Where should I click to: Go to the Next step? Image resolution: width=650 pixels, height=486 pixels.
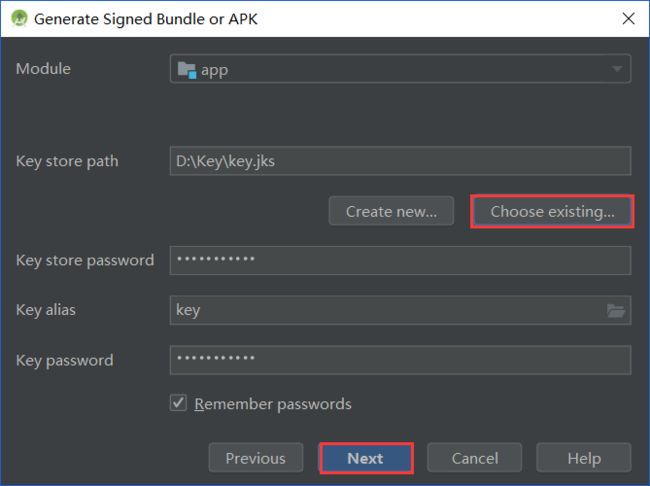point(366,458)
